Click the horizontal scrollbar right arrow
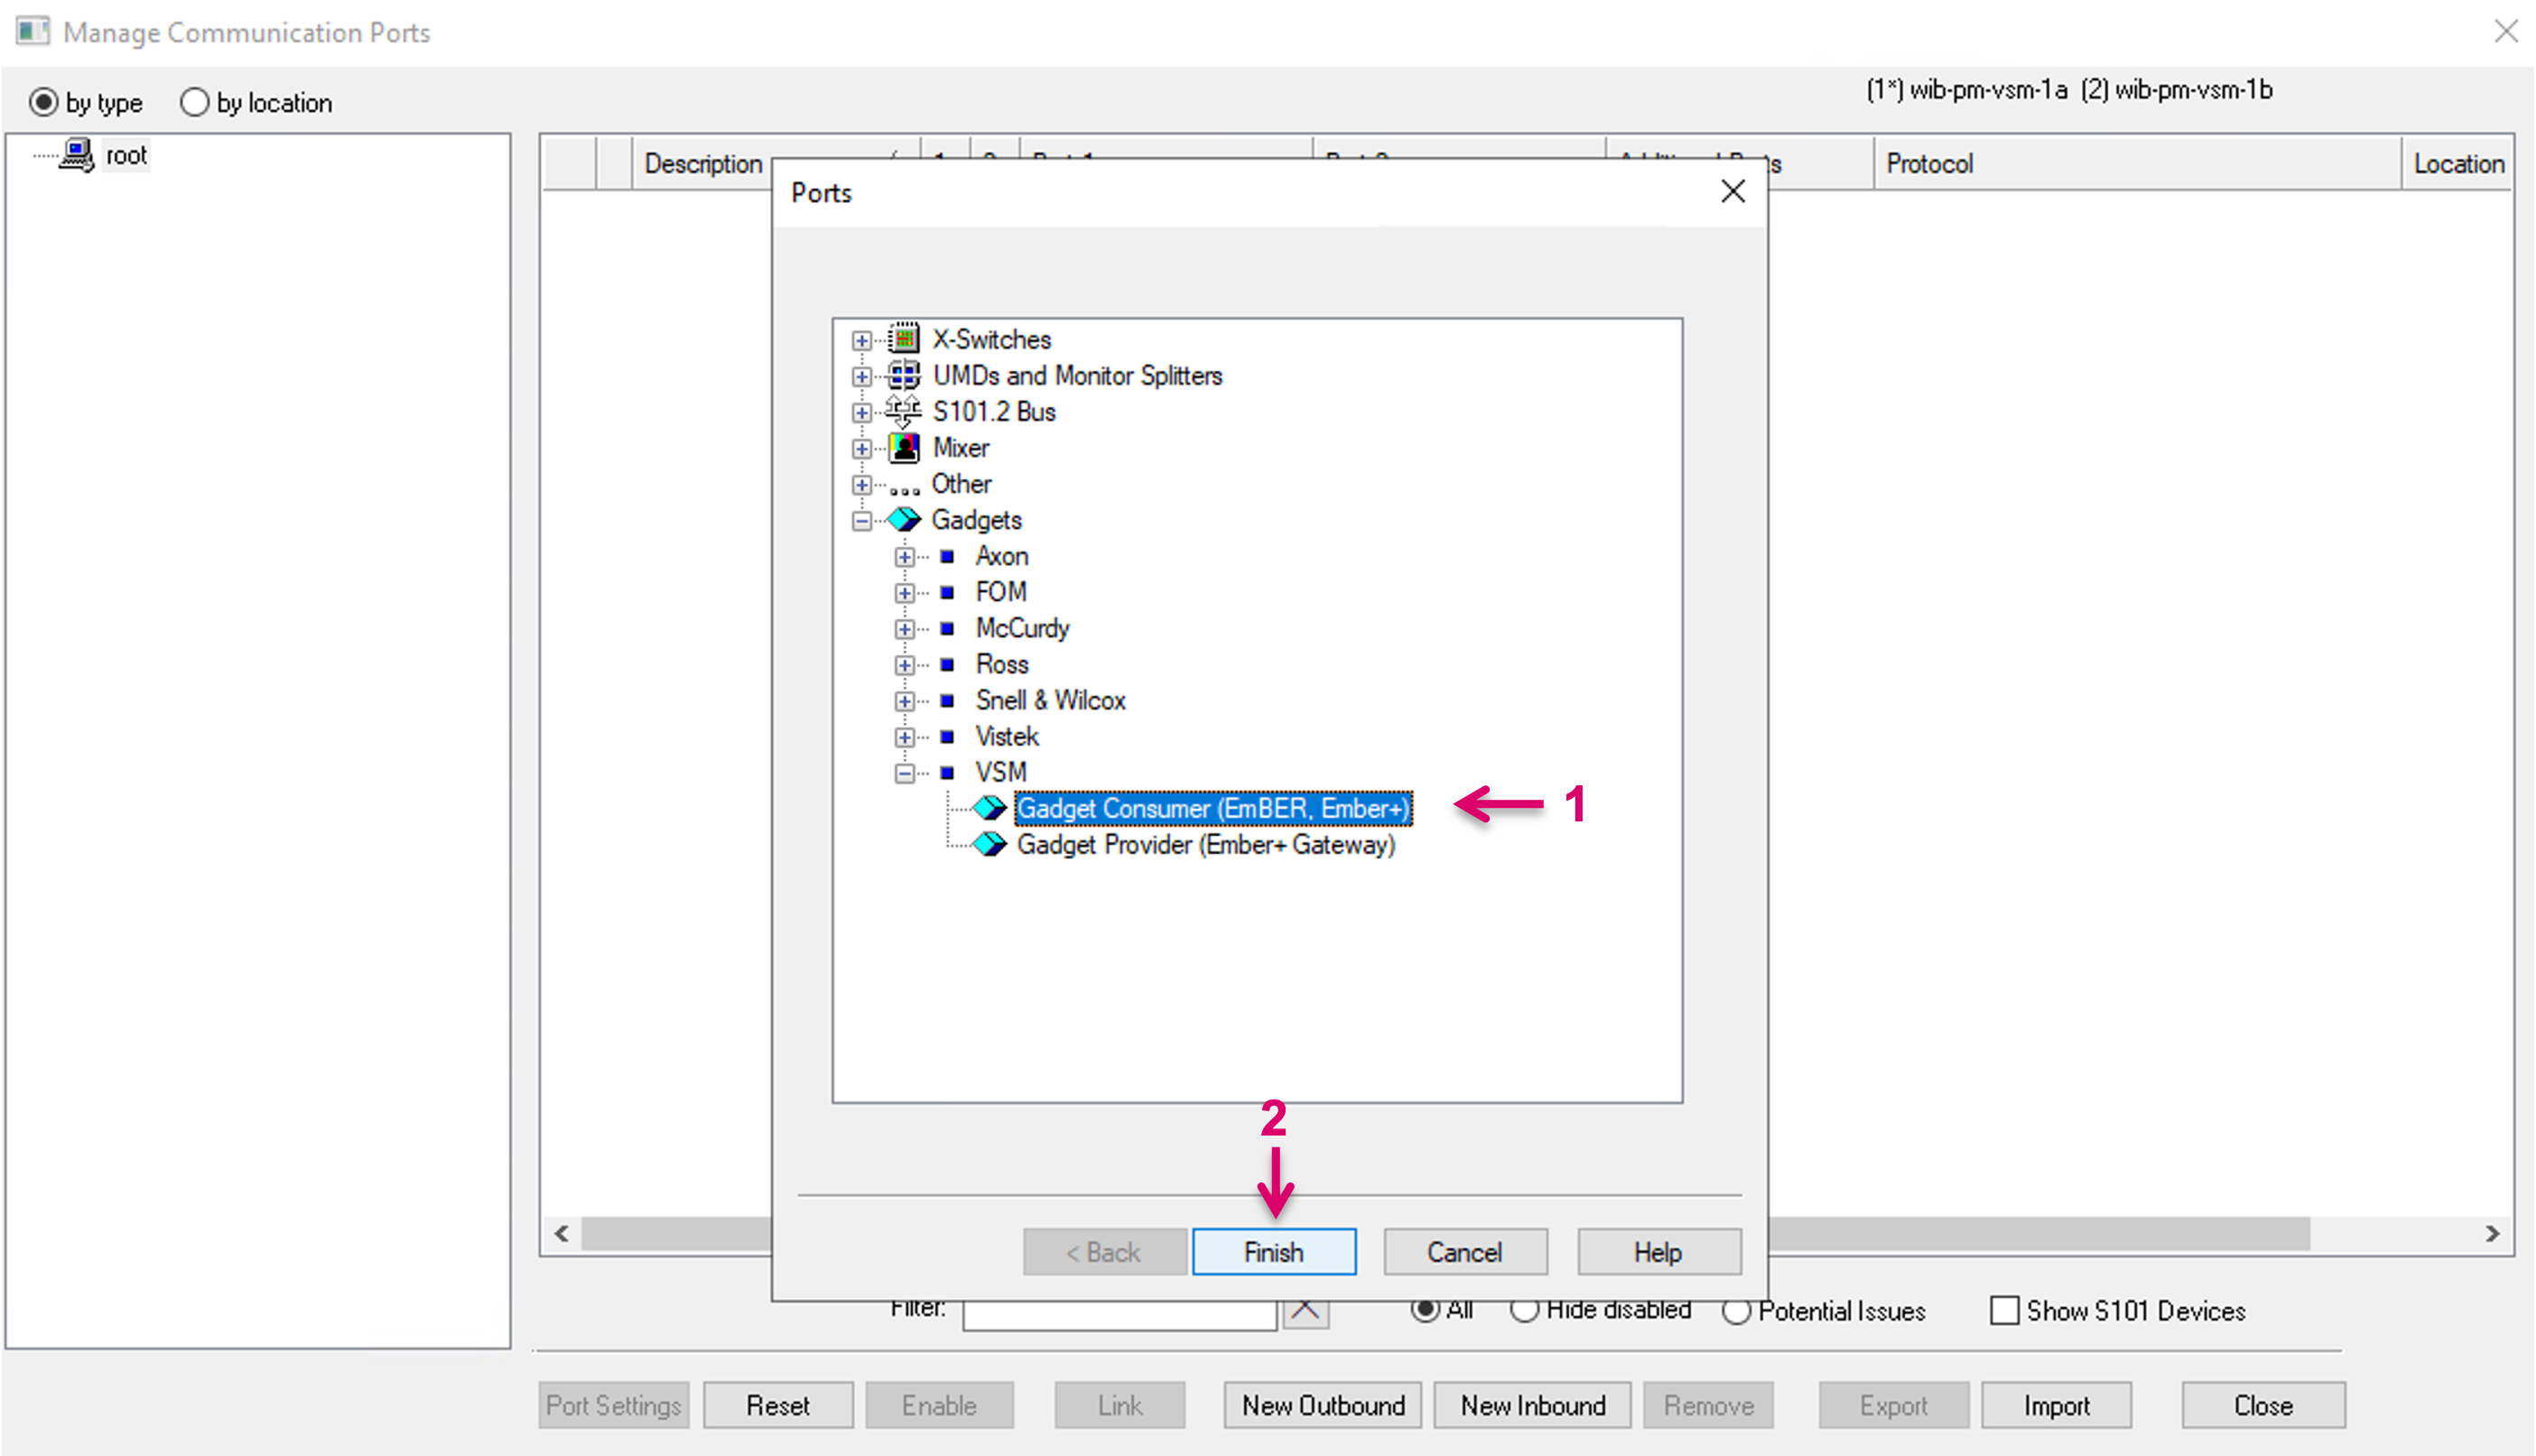The image size is (2536, 1456). 2492,1234
